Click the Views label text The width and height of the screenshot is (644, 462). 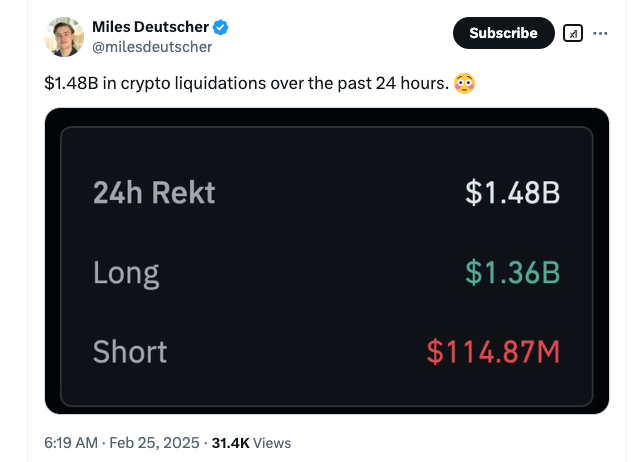(x=272, y=443)
